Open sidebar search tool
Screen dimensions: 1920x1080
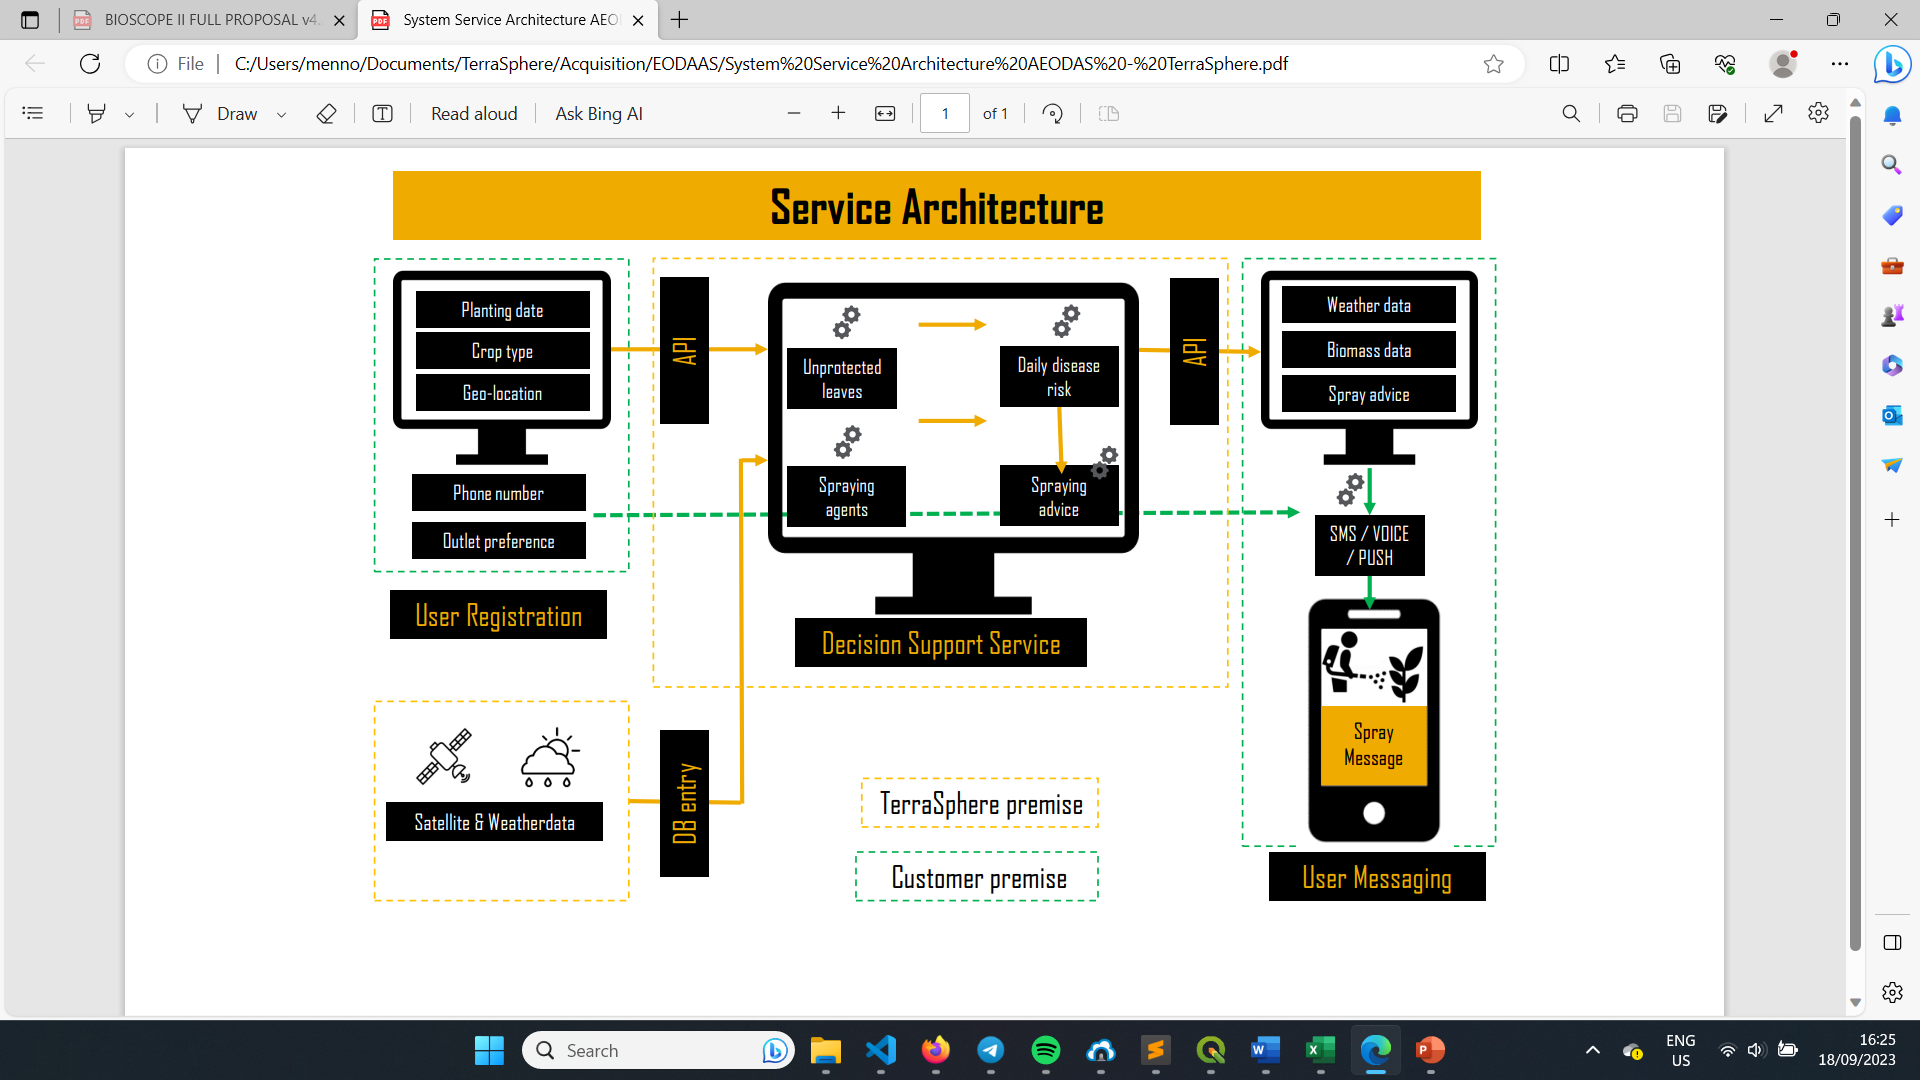coord(1892,165)
